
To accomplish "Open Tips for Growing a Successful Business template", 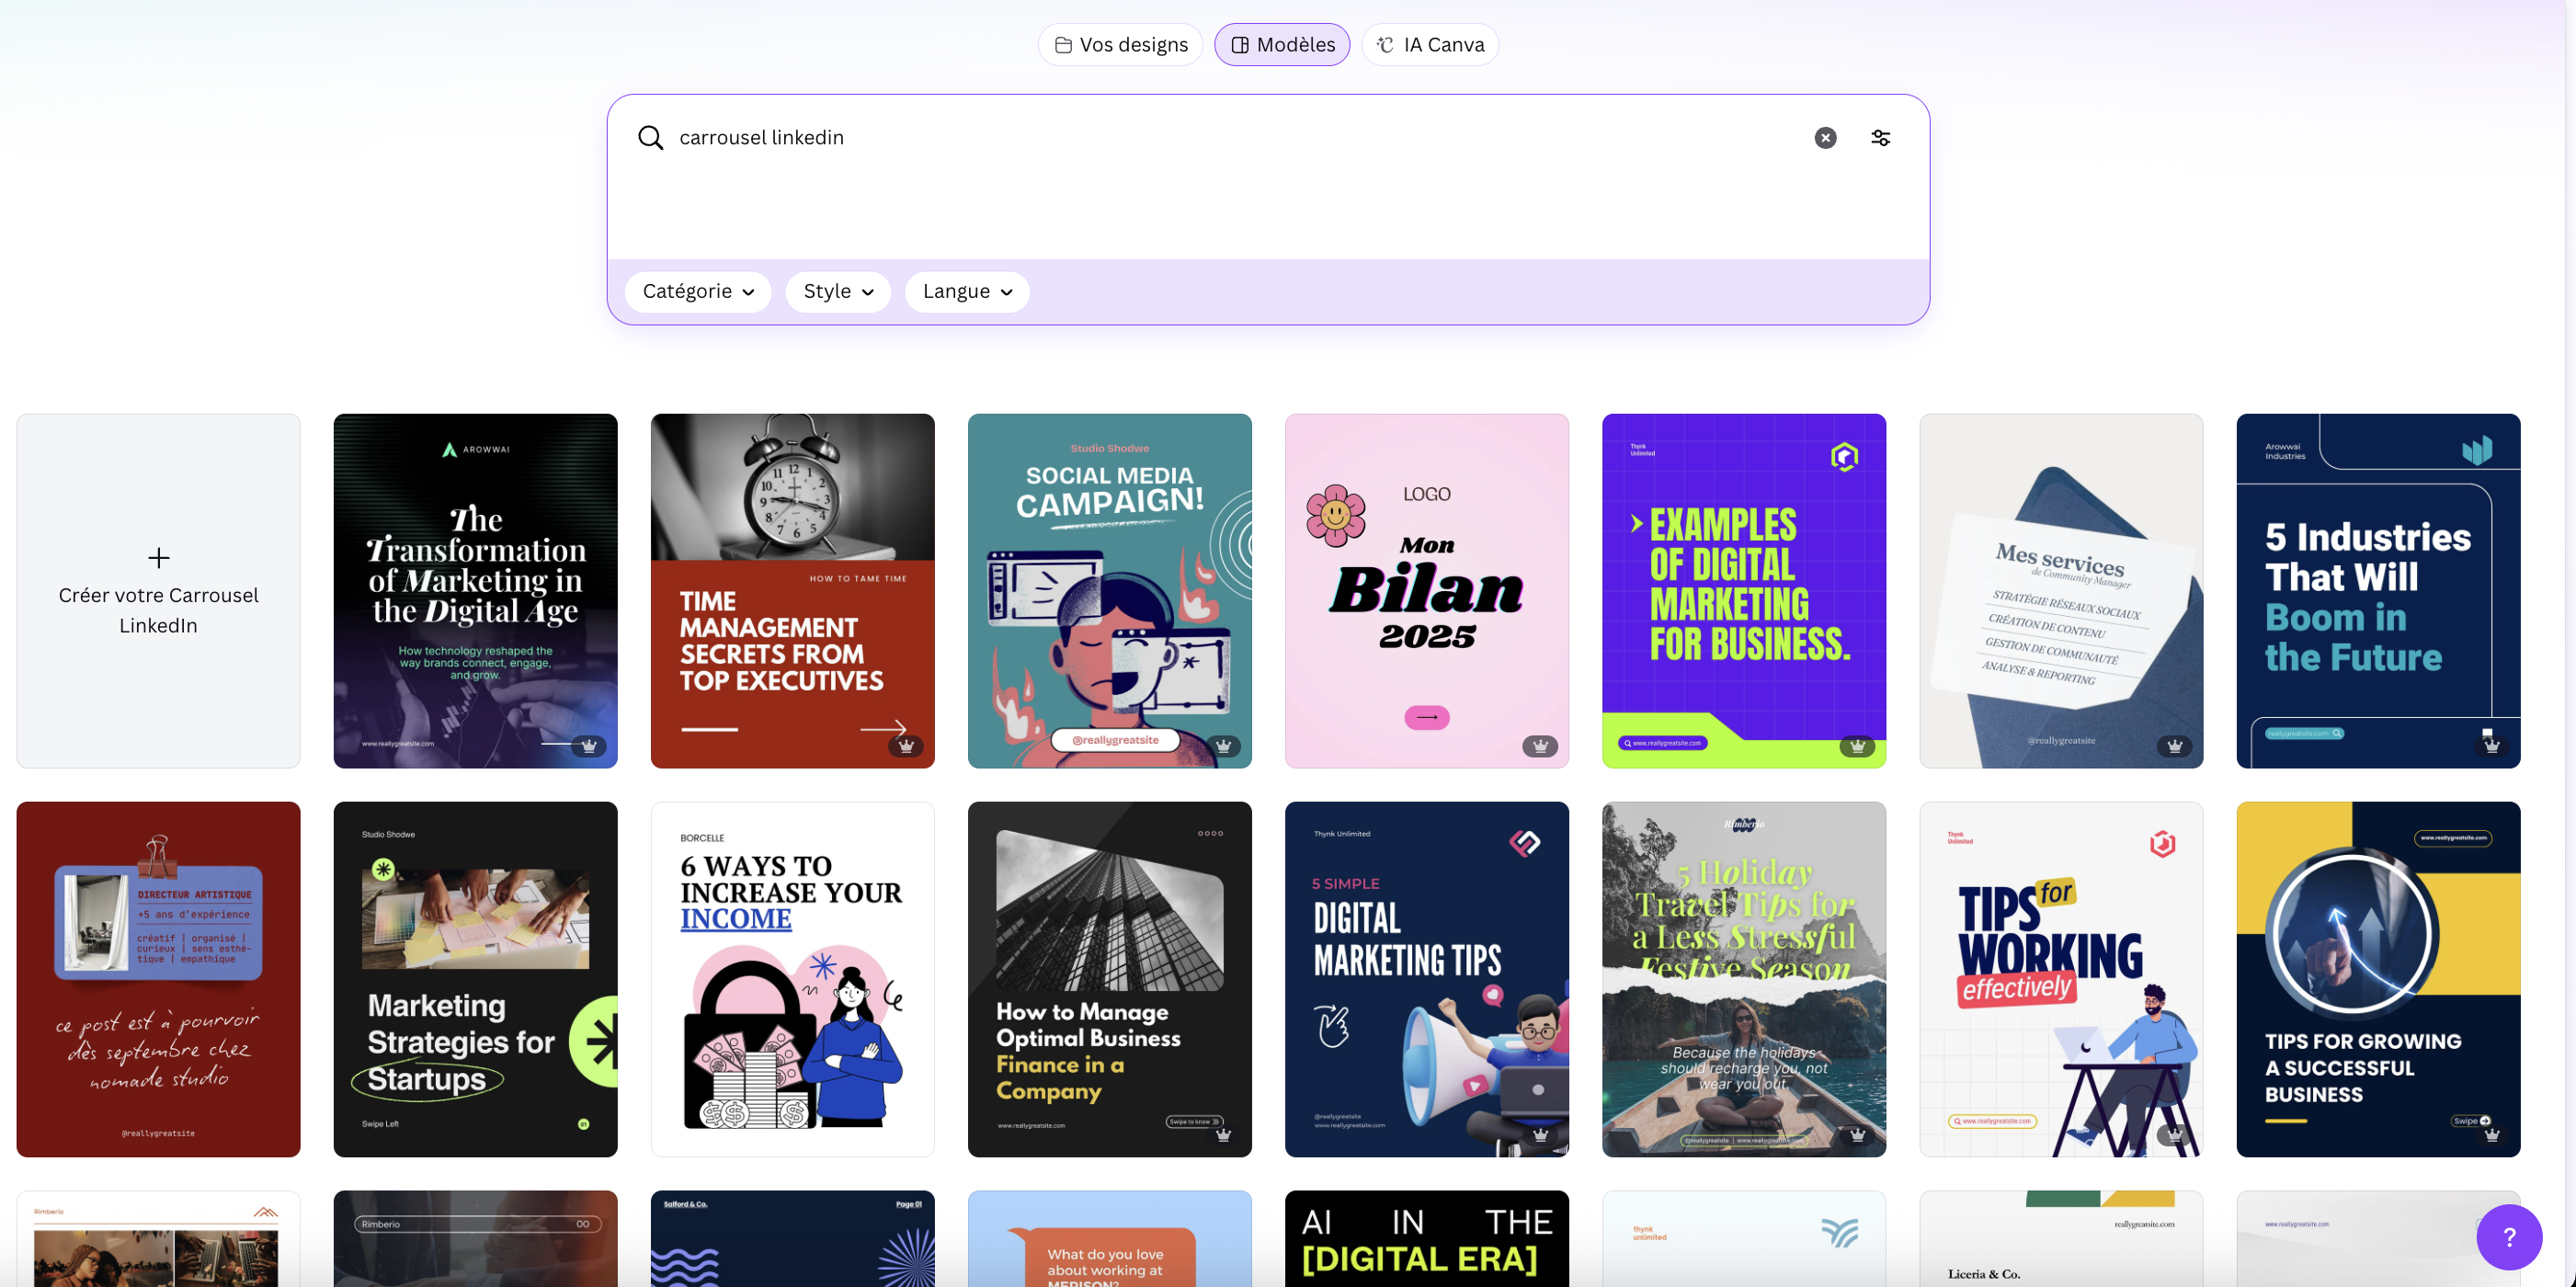I will pyautogui.click(x=2378, y=979).
